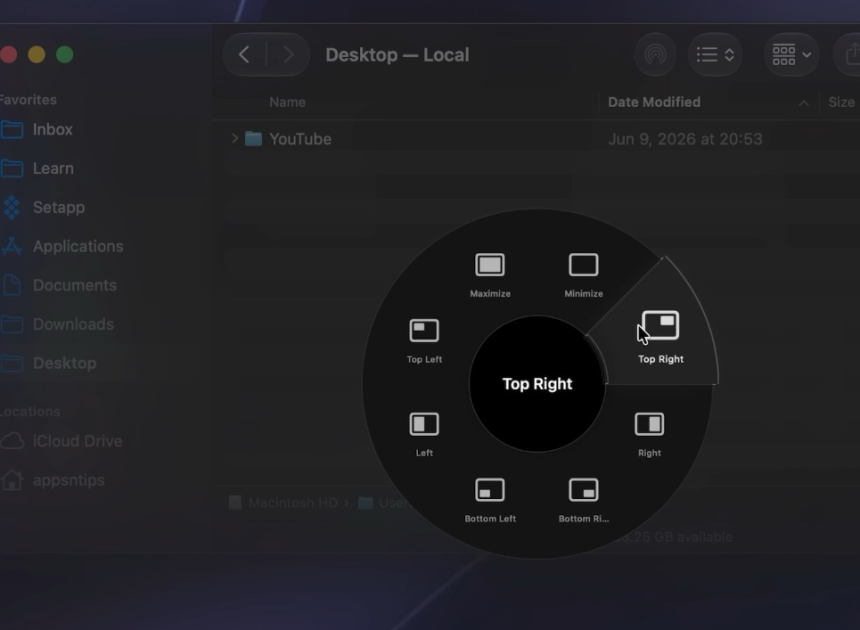The height and width of the screenshot is (630, 860).
Task: Open Applications in the sidebar
Action: point(78,246)
